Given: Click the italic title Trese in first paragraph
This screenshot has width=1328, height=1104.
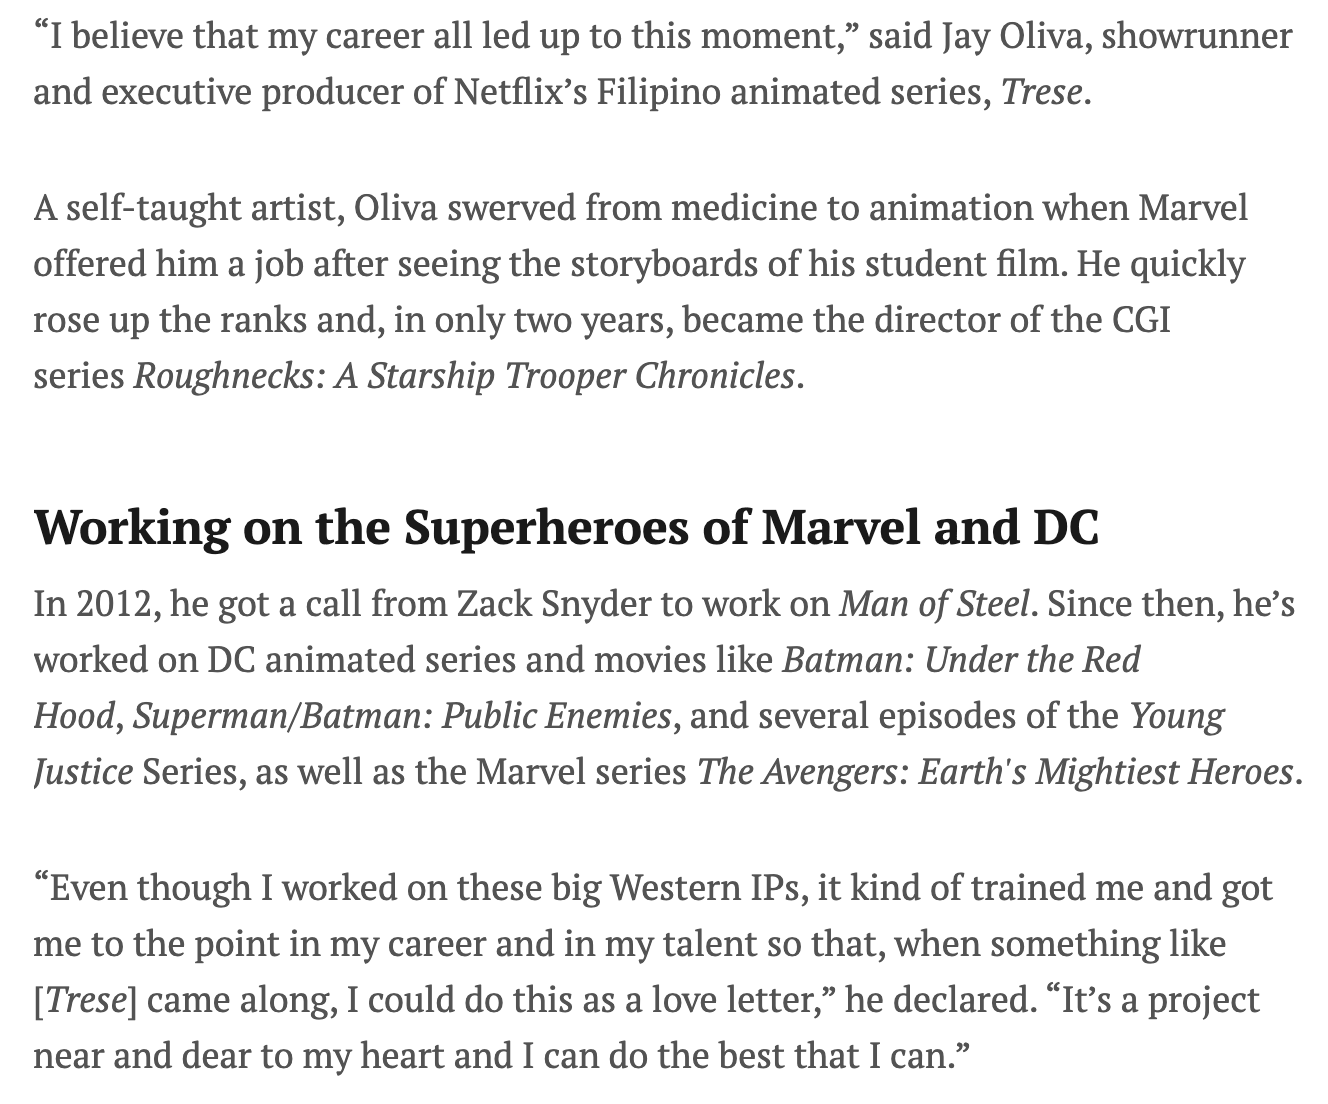Looking at the screenshot, I should pos(1040,93).
